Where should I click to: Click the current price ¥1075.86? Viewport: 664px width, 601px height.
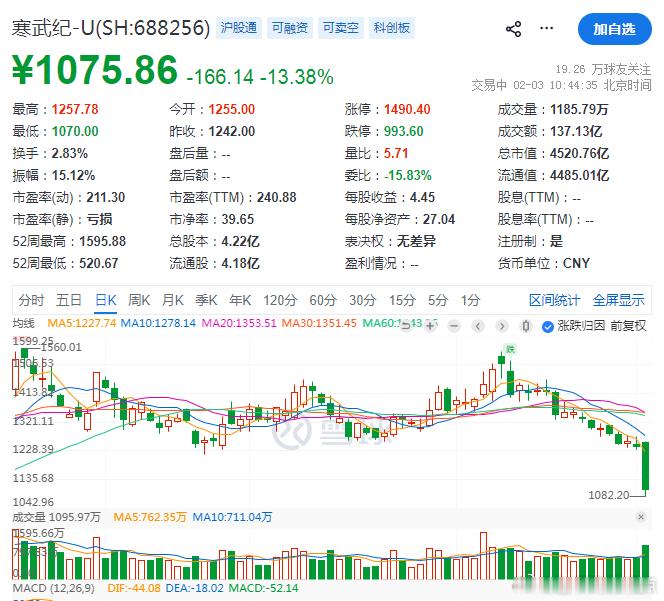point(95,69)
